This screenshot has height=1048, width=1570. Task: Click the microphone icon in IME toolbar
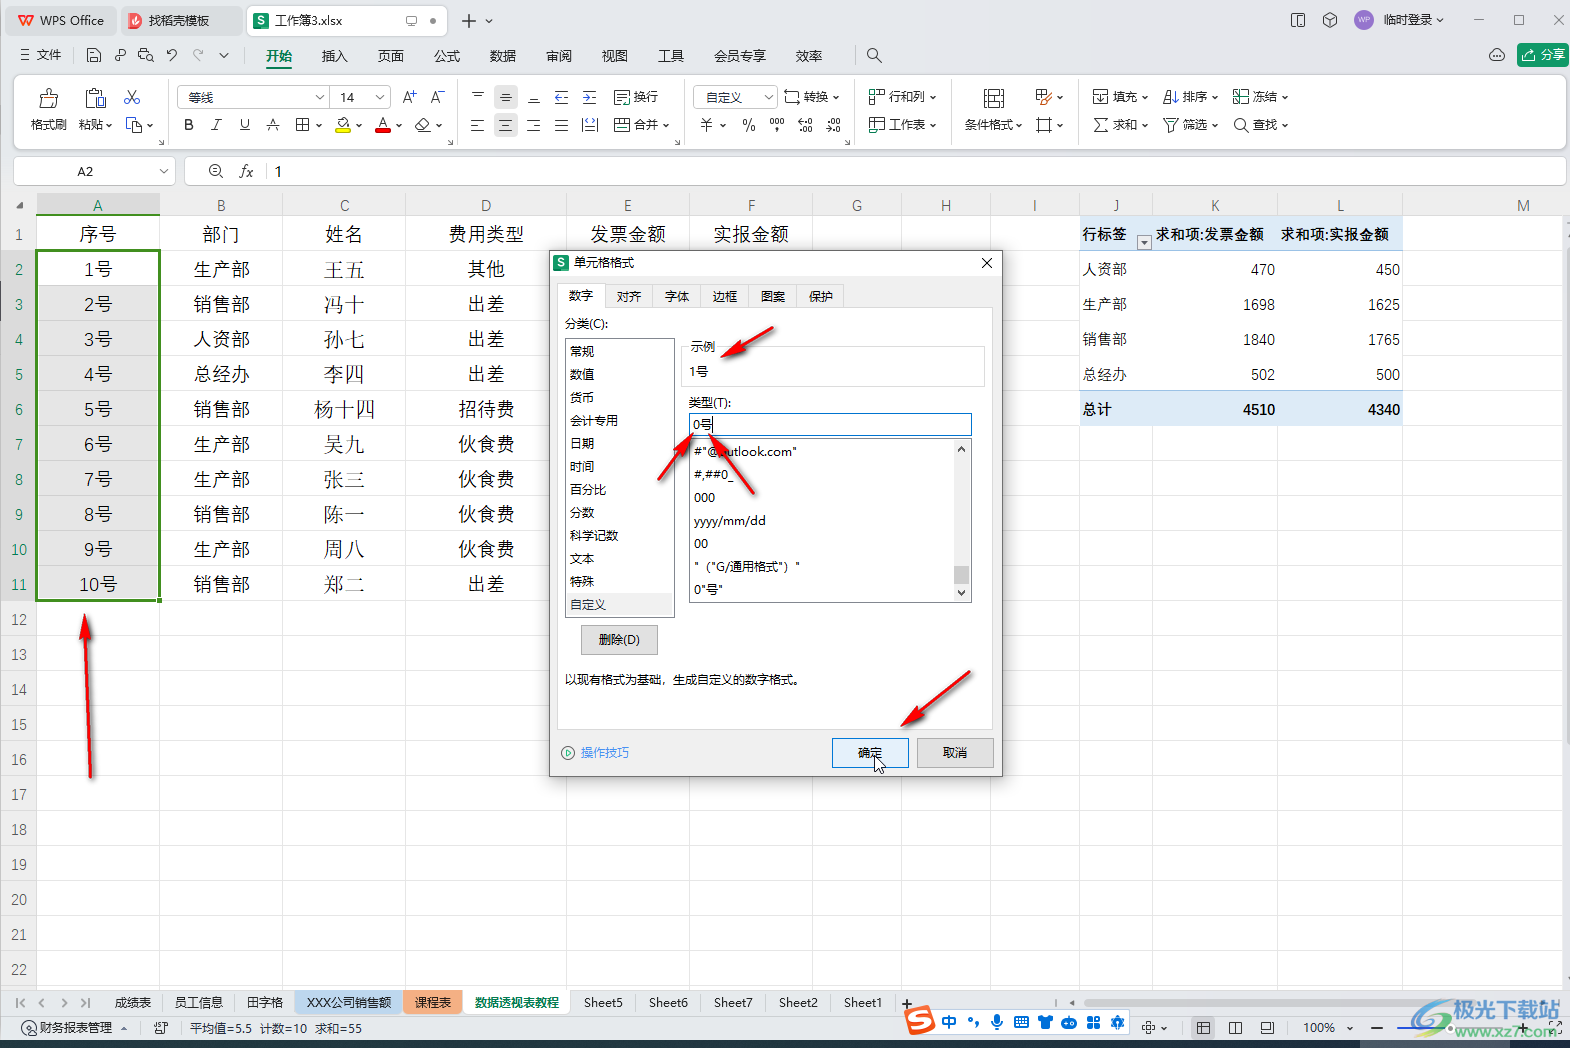[x=997, y=1022]
